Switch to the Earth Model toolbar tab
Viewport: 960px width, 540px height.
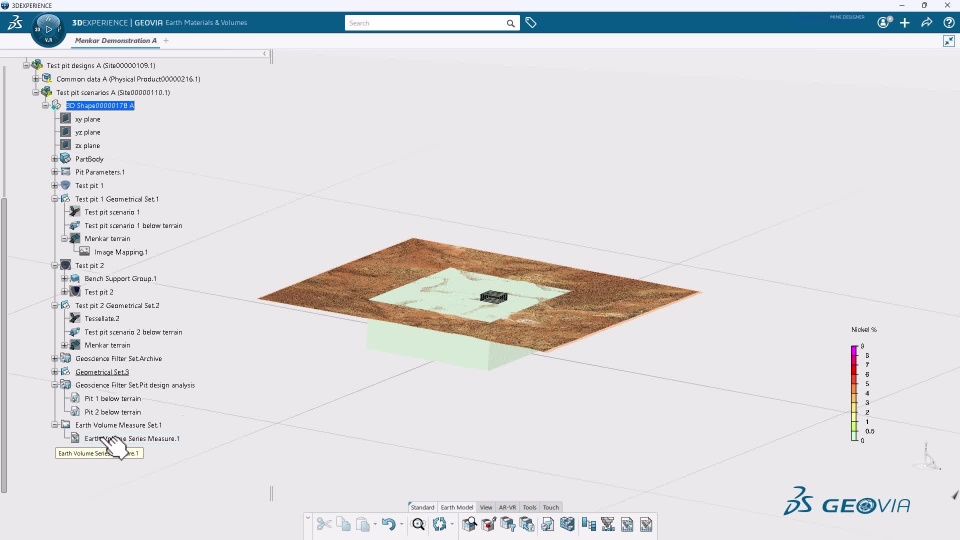click(x=457, y=507)
